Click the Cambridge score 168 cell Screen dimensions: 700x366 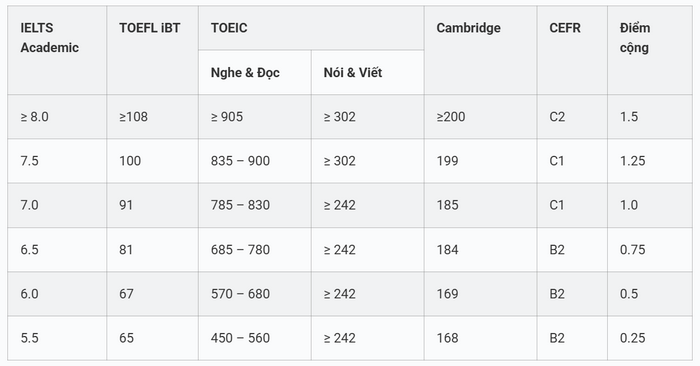[x=480, y=338]
